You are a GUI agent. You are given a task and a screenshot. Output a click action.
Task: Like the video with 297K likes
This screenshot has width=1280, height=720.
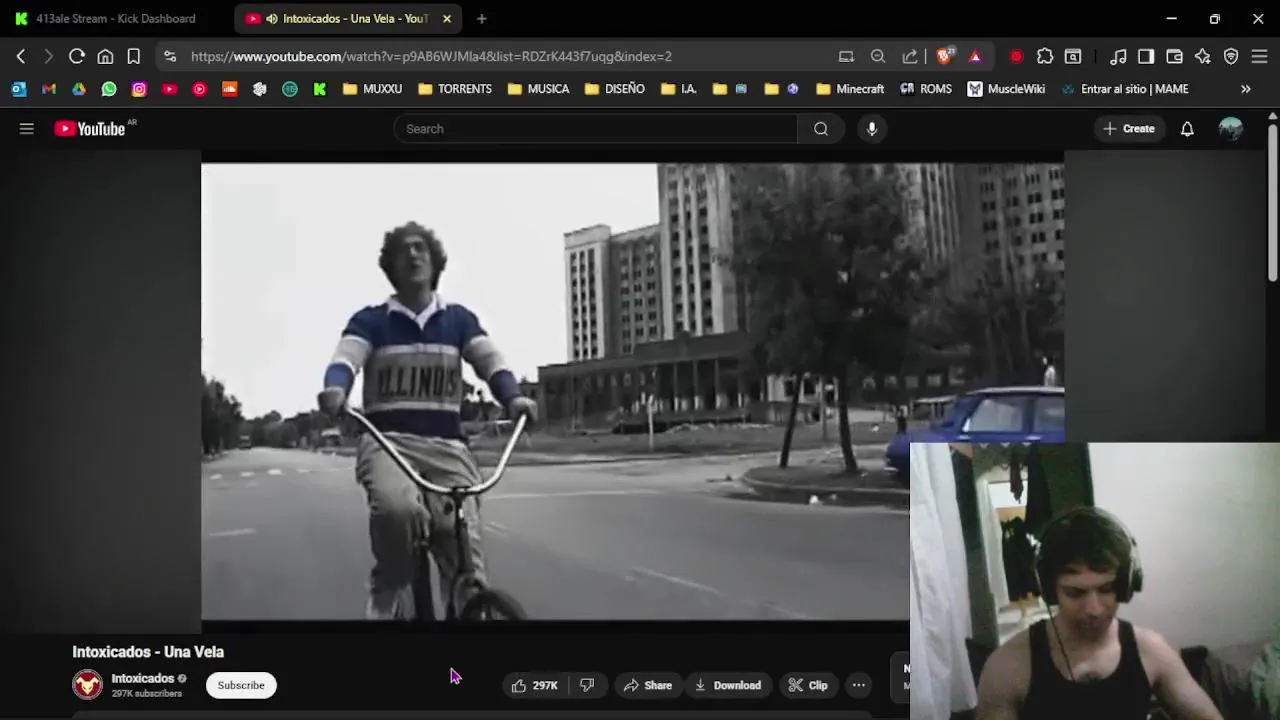click(535, 685)
